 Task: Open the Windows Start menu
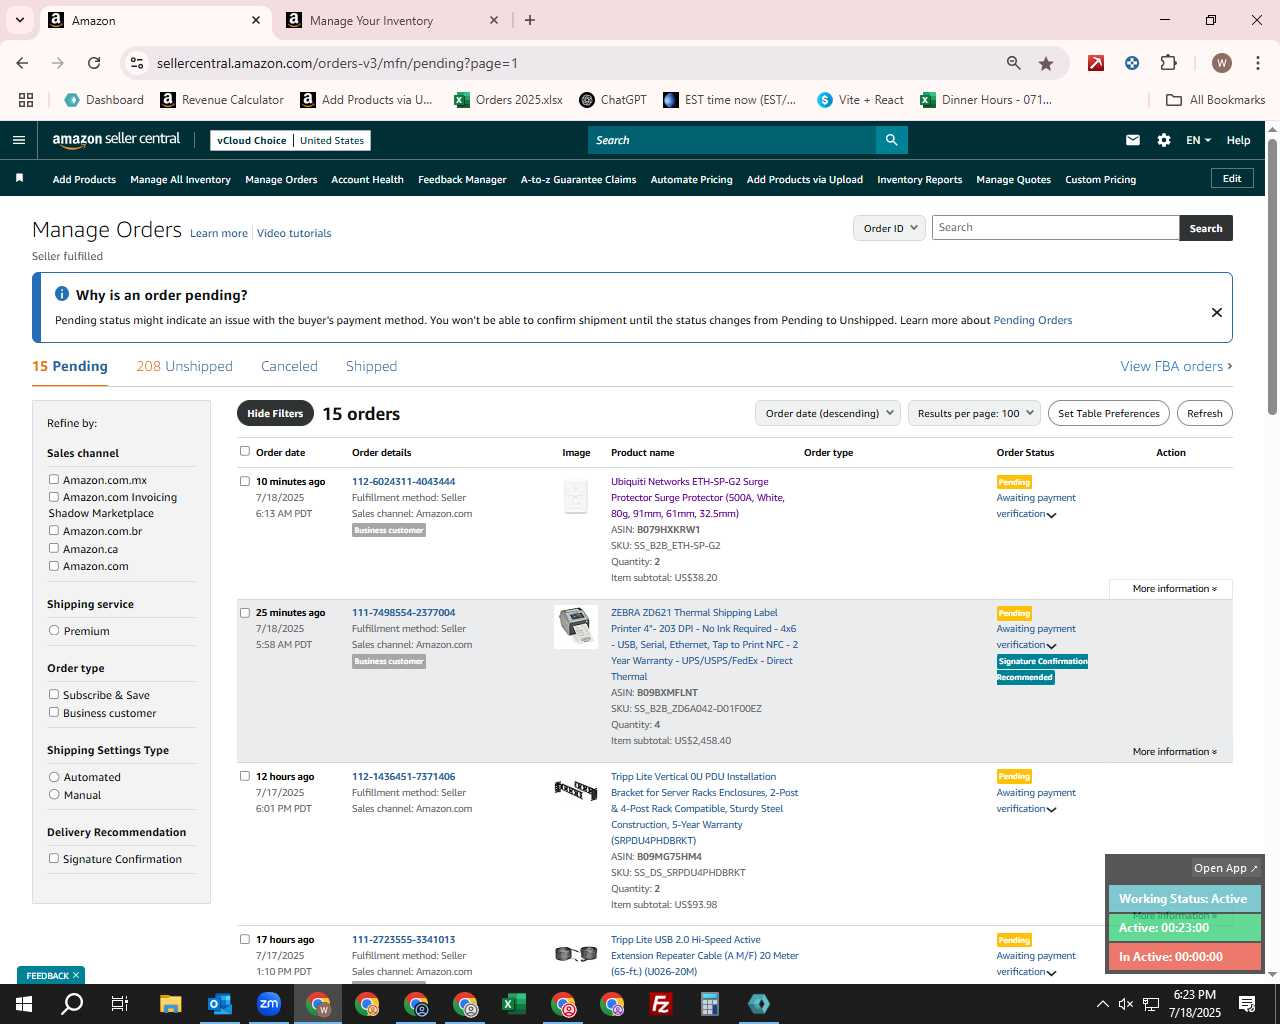tap(24, 1004)
